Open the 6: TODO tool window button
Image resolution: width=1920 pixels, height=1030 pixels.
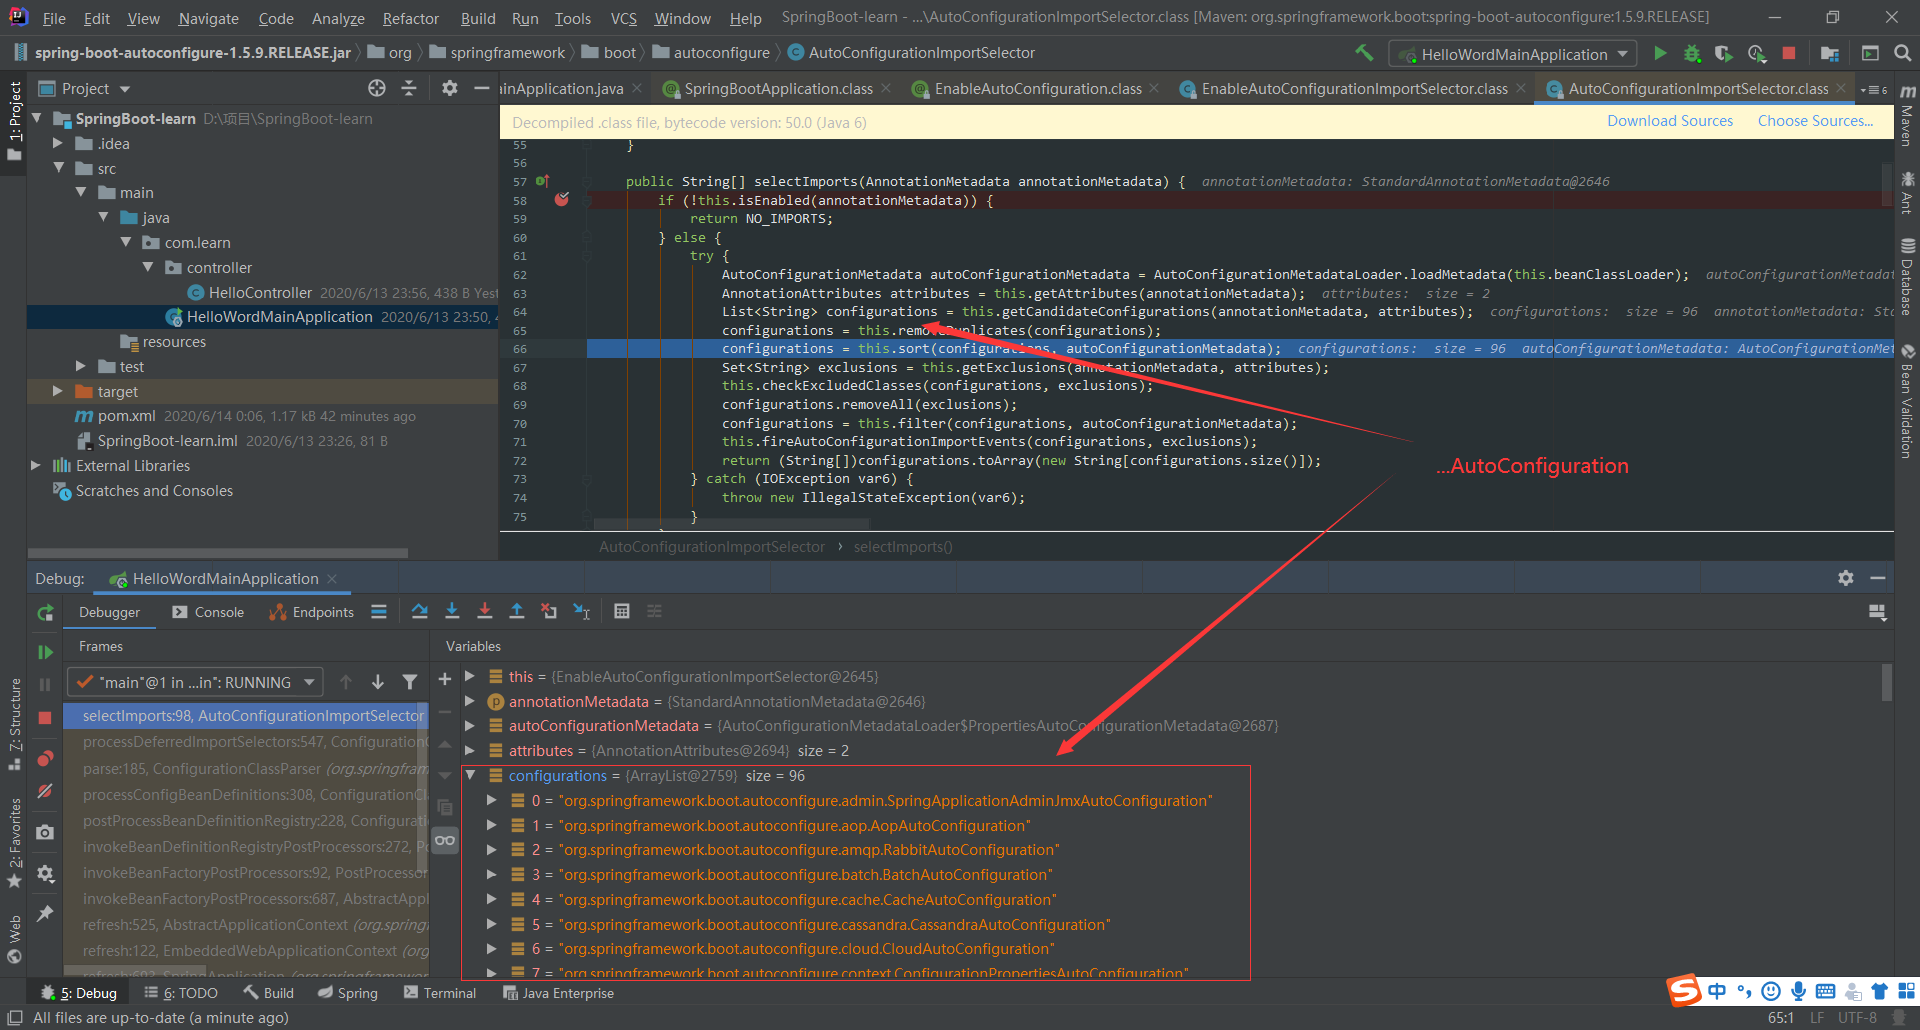(x=181, y=993)
